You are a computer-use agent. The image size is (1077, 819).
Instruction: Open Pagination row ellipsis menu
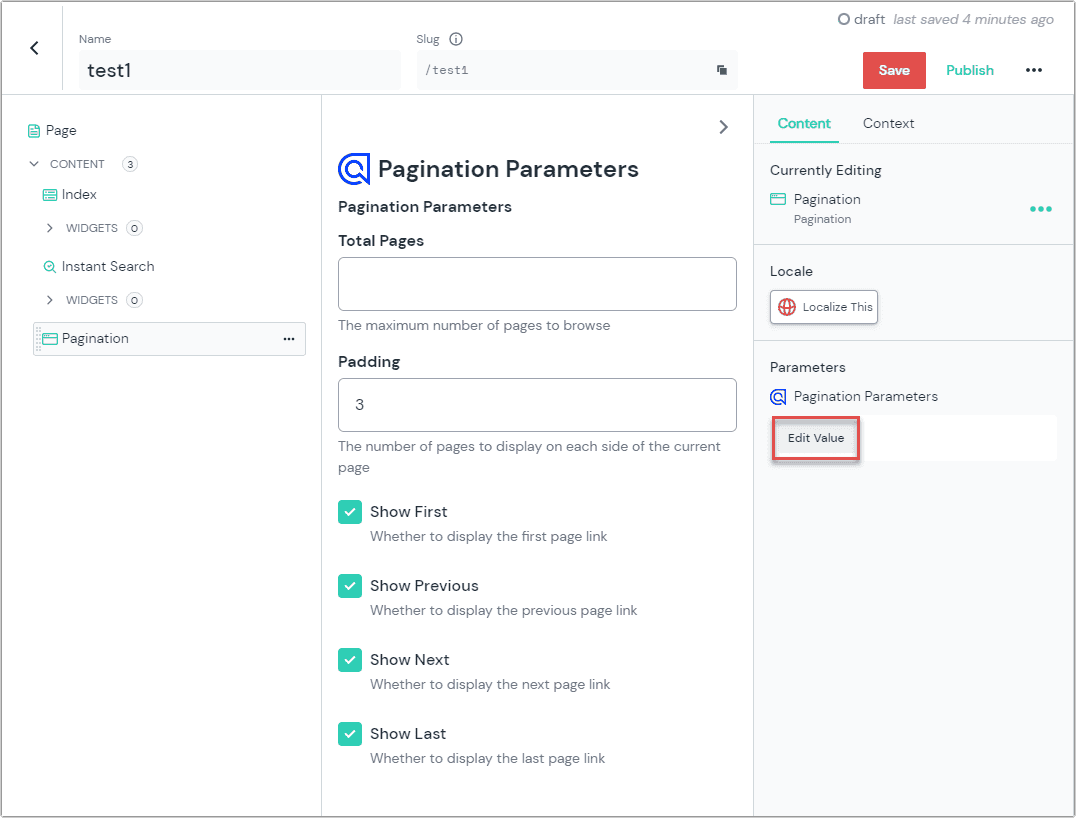pyautogui.click(x=289, y=339)
